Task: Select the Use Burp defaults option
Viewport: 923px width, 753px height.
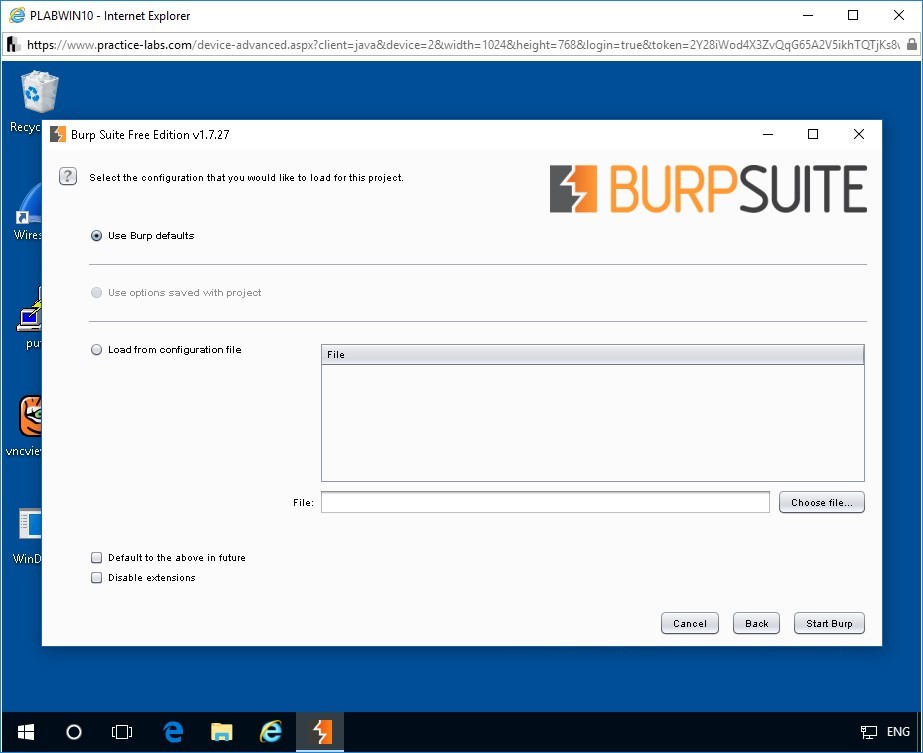Action: (x=97, y=236)
